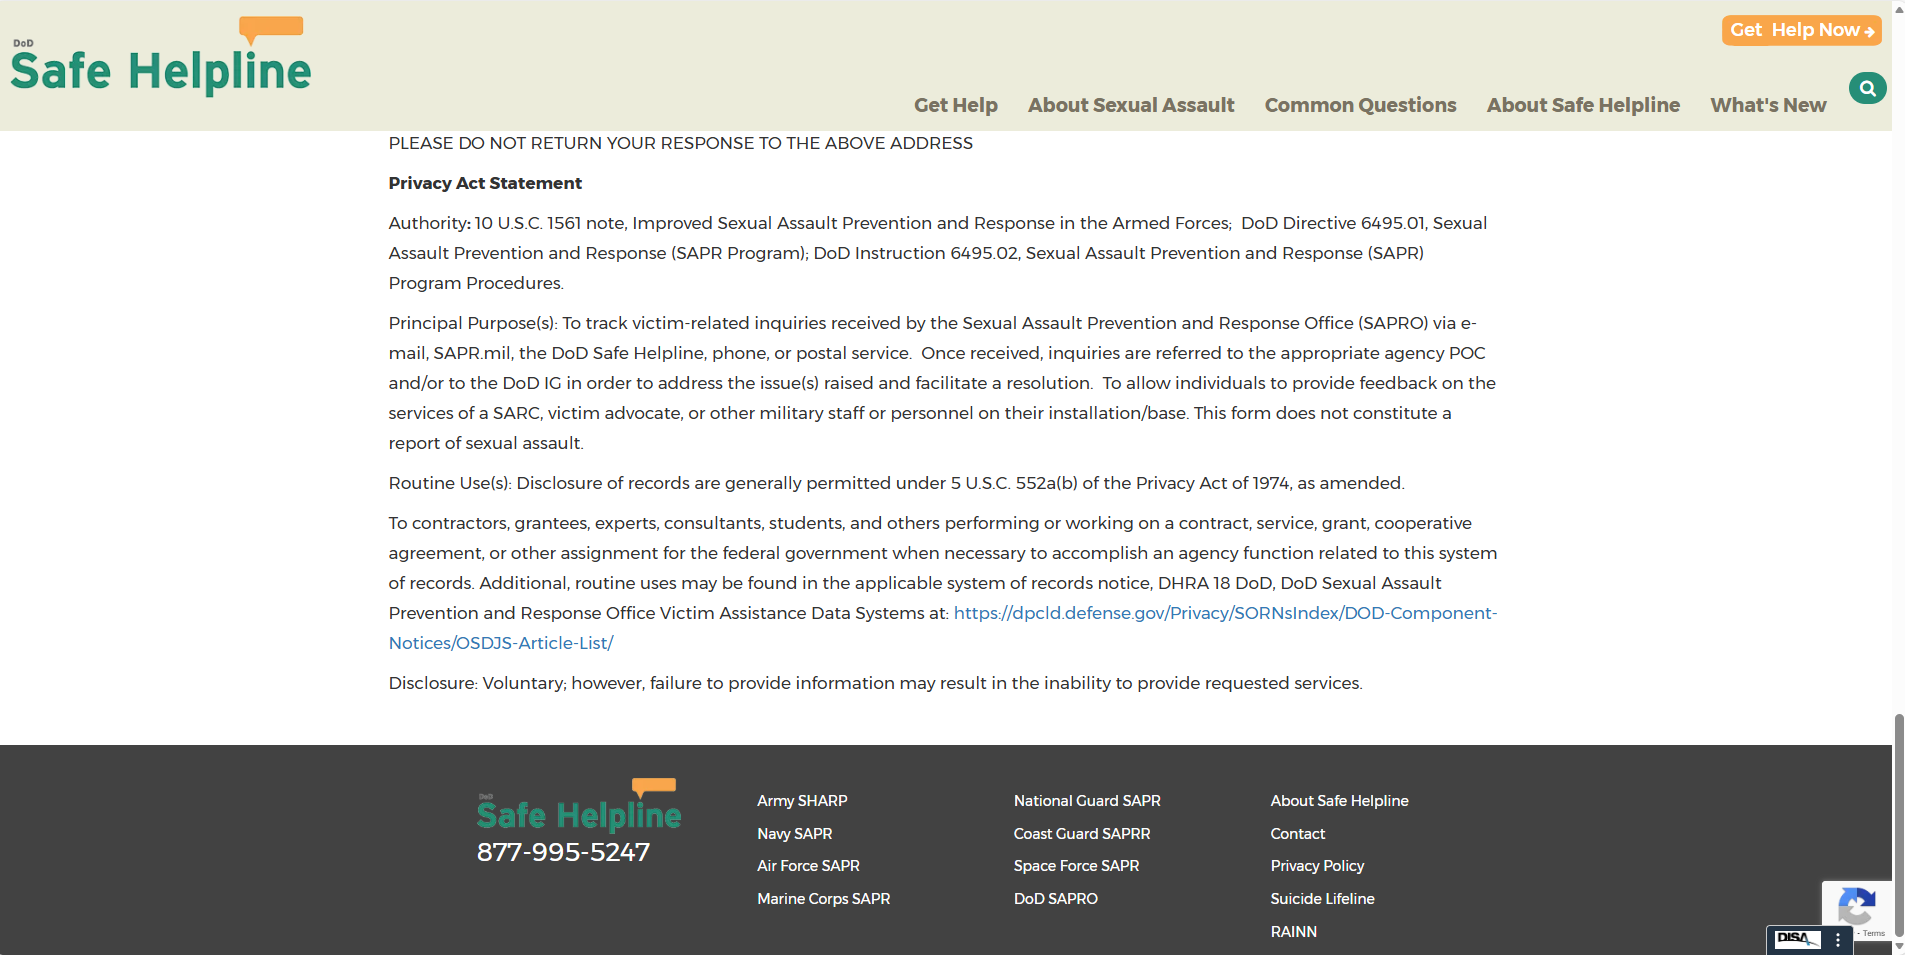This screenshot has width=1905, height=955.
Task: Click the green search magnifier icon
Action: point(1867,88)
